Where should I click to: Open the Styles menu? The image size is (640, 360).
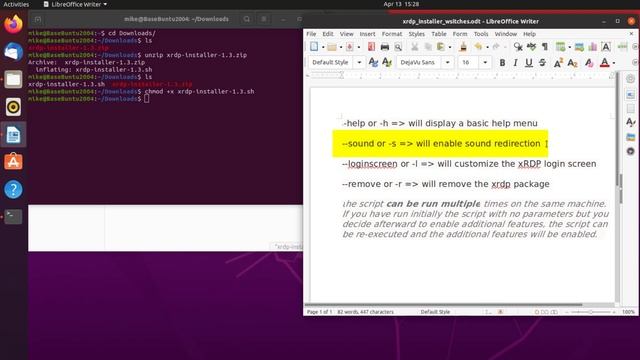[416, 34]
